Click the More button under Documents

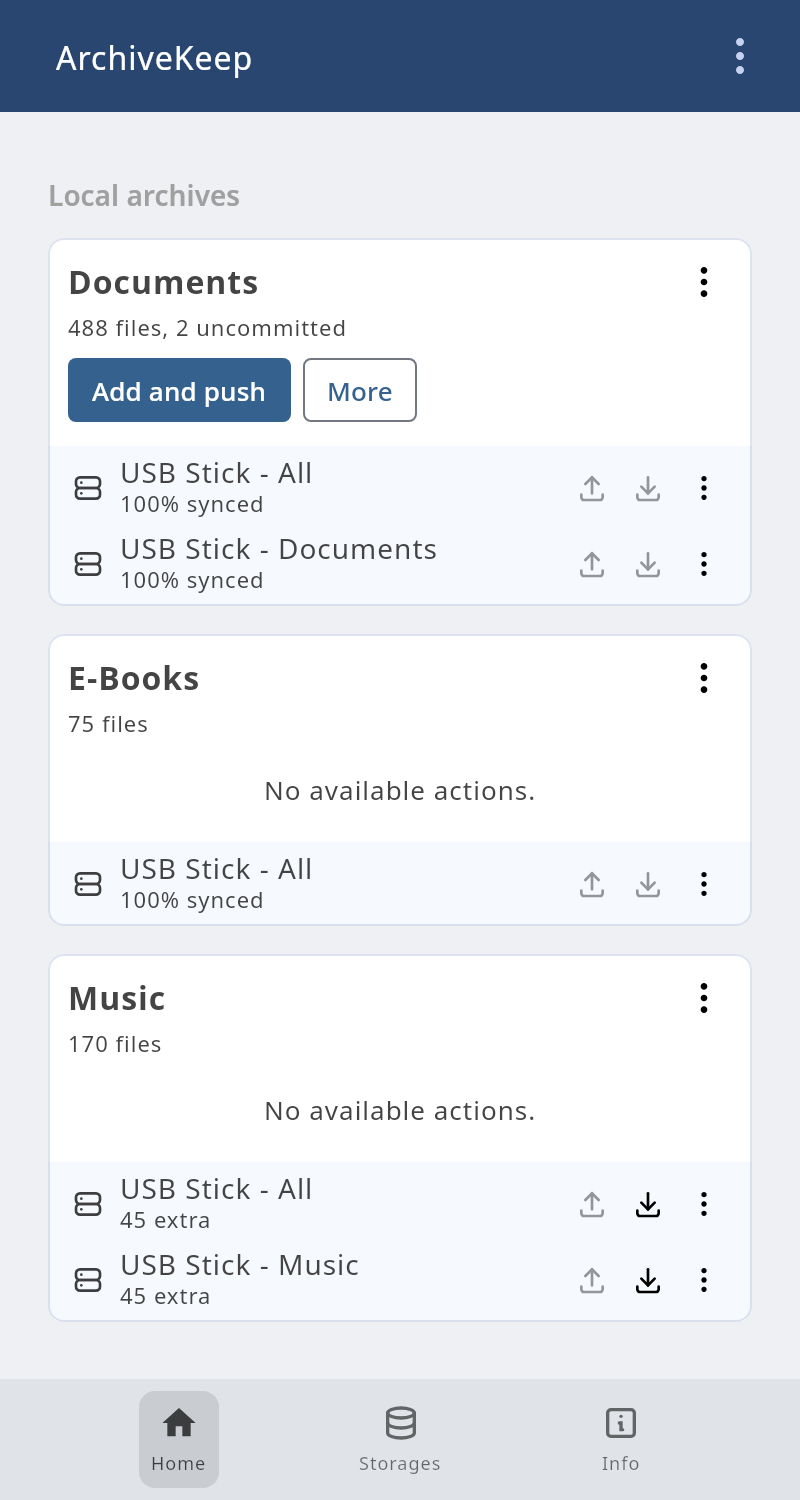click(x=360, y=390)
